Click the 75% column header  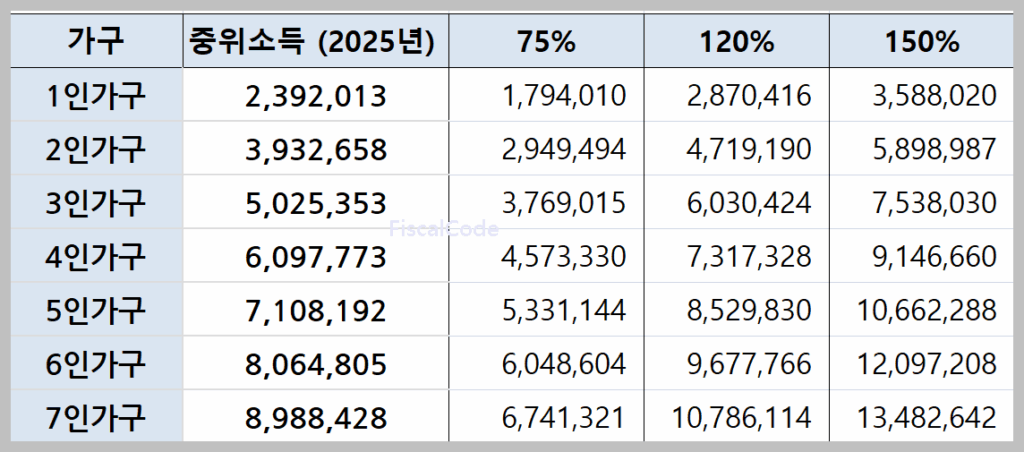[x=546, y=42]
